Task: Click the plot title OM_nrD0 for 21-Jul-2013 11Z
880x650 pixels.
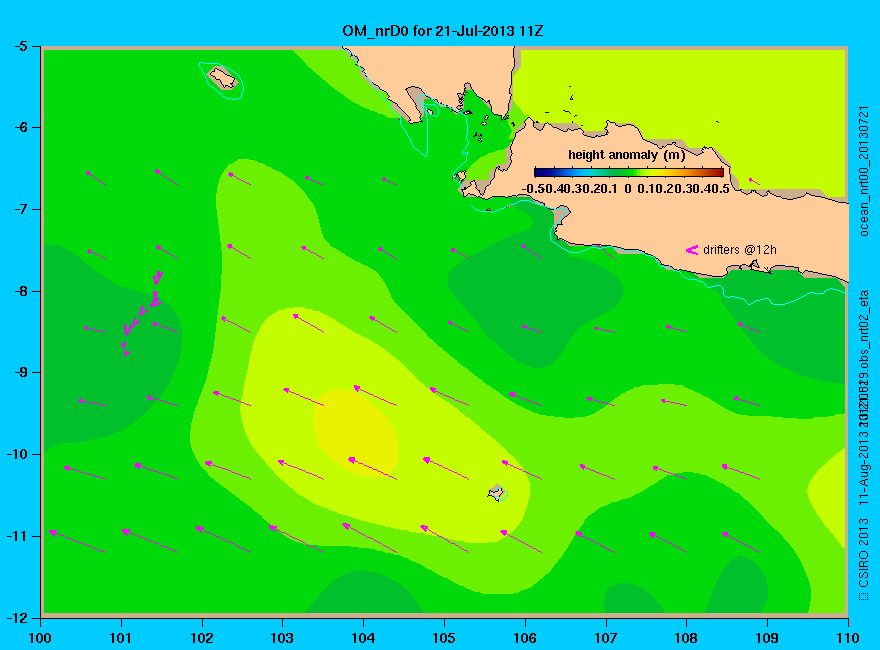Action: [443, 31]
